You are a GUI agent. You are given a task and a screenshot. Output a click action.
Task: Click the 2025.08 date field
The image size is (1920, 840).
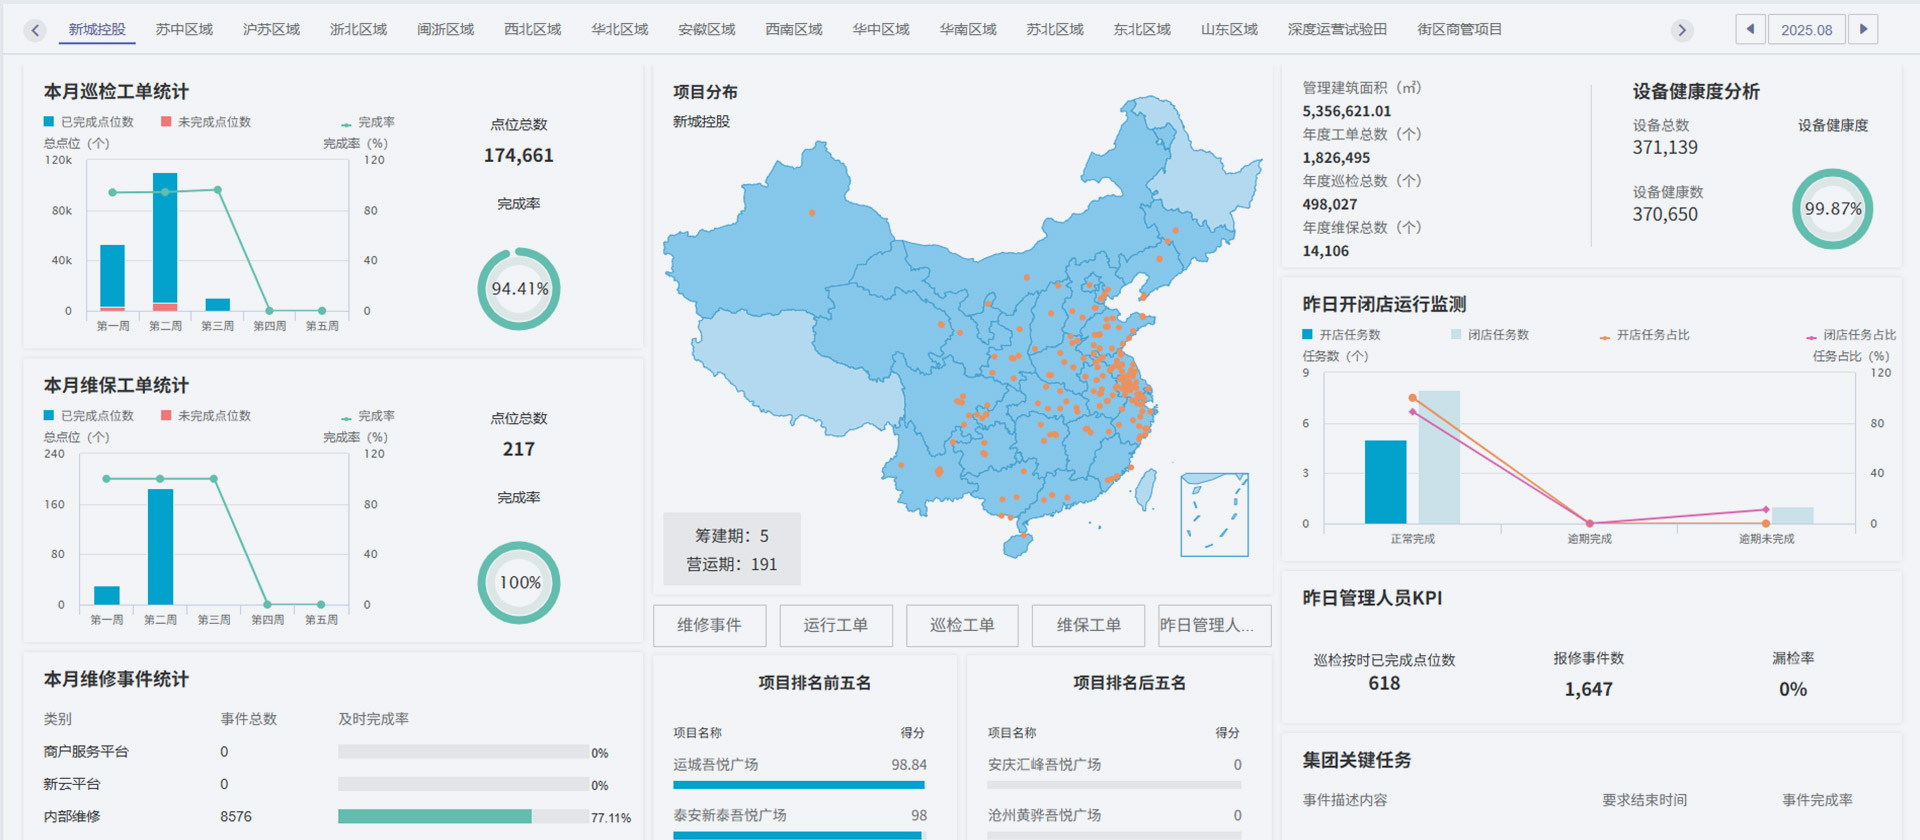[x=1806, y=30]
